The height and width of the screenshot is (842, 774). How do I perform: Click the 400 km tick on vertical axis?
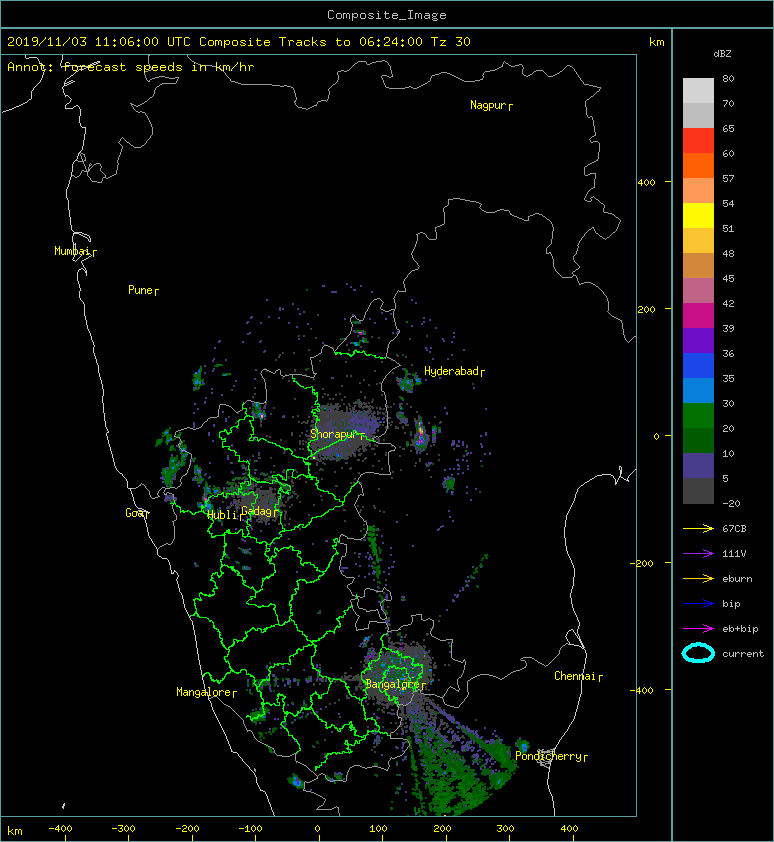647,183
